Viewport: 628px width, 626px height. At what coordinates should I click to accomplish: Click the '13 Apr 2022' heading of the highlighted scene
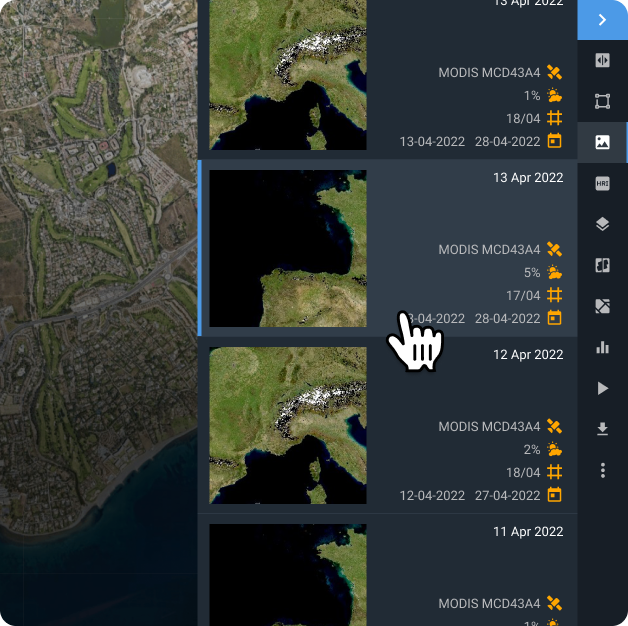tap(528, 177)
